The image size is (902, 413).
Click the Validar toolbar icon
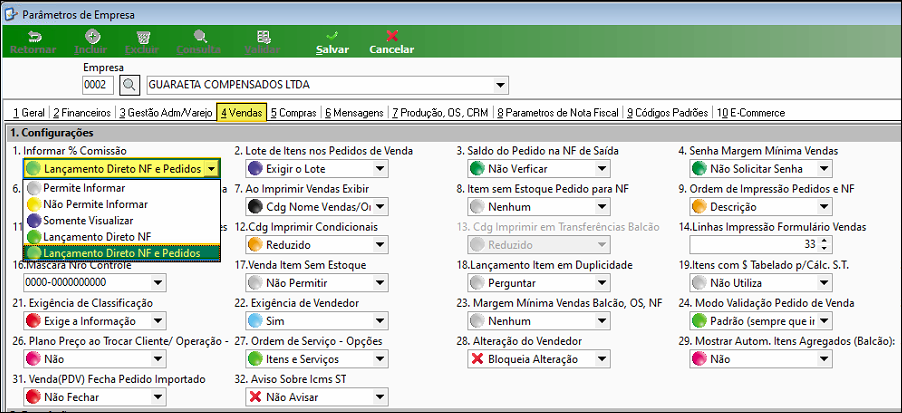coord(263,37)
